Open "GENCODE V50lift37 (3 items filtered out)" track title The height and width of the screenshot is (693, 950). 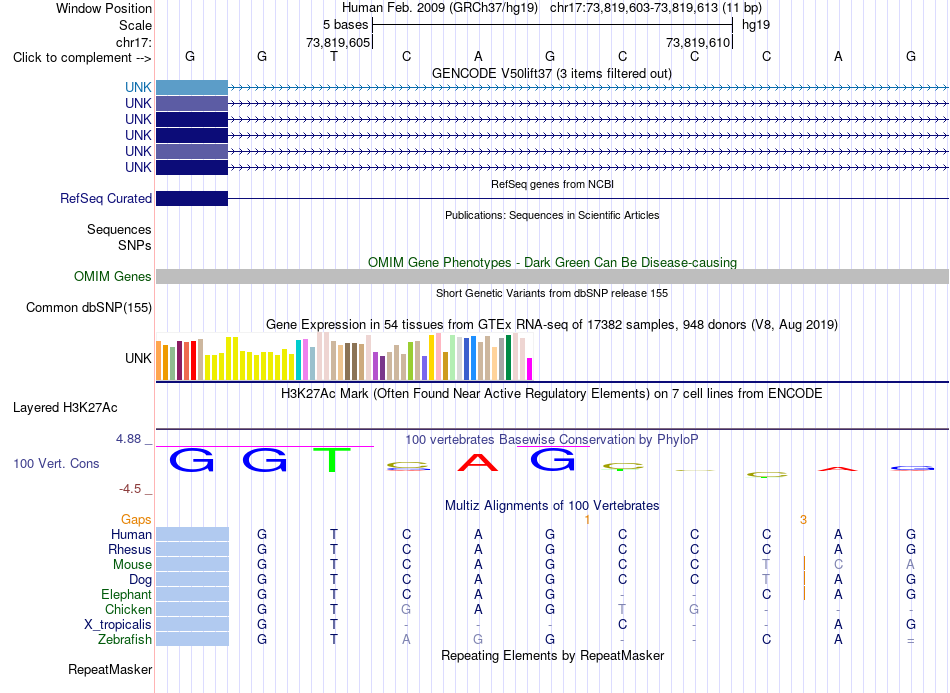pyautogui.click(x=551, y=73)
